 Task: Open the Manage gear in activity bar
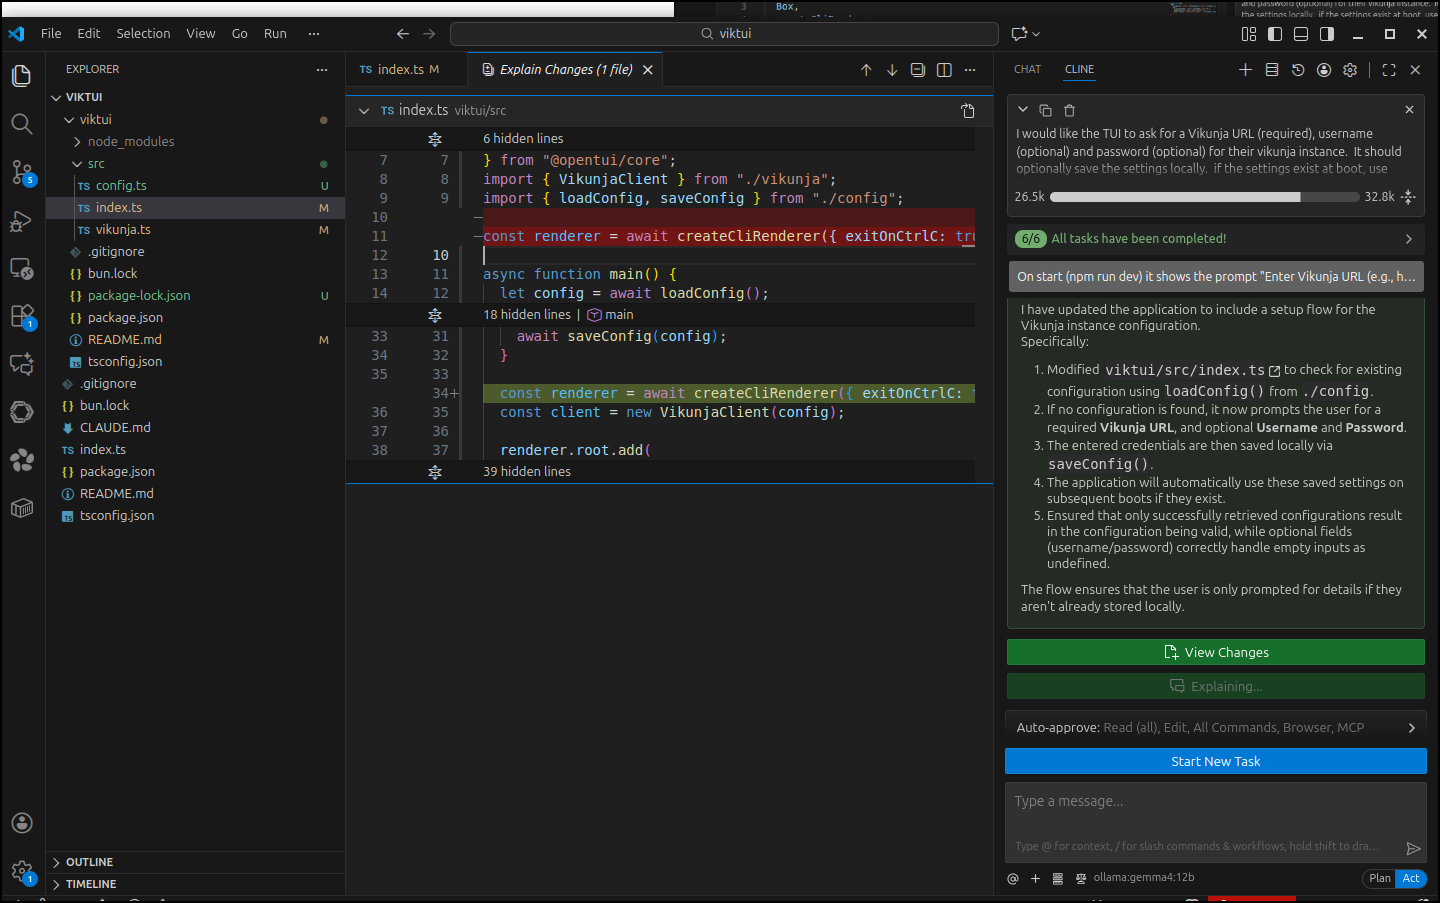21,871
